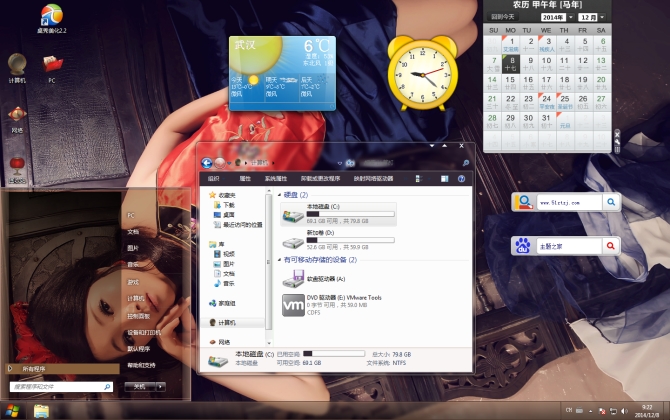Open the year 2014年 dropdown in calendar

tap(570, 17)
